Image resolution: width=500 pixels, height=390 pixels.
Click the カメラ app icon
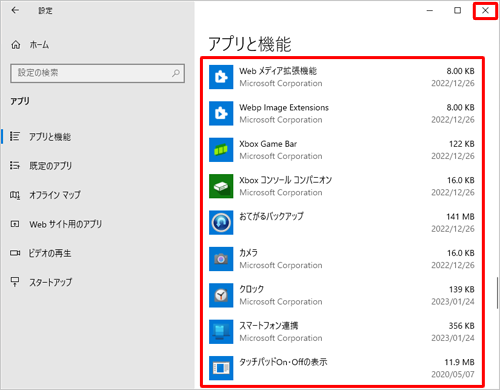tap(221, 259)
